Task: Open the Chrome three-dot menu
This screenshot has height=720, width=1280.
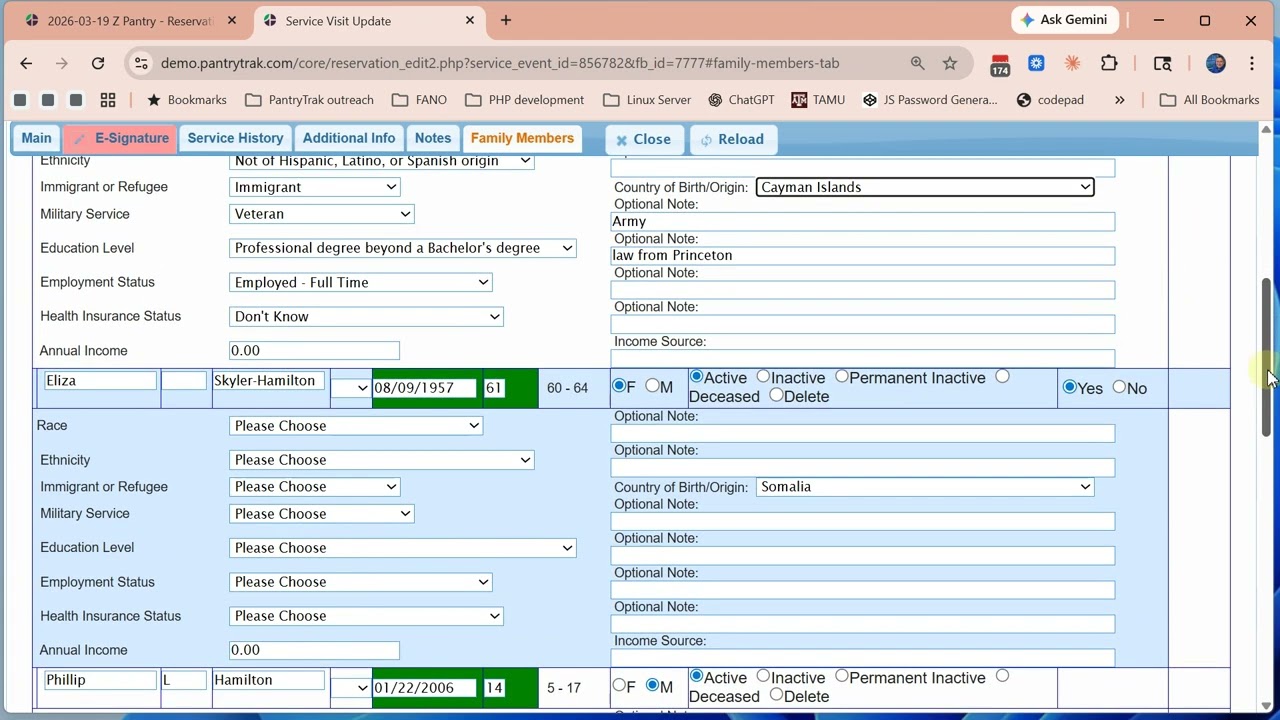Action: click(x=1252, y=63)
